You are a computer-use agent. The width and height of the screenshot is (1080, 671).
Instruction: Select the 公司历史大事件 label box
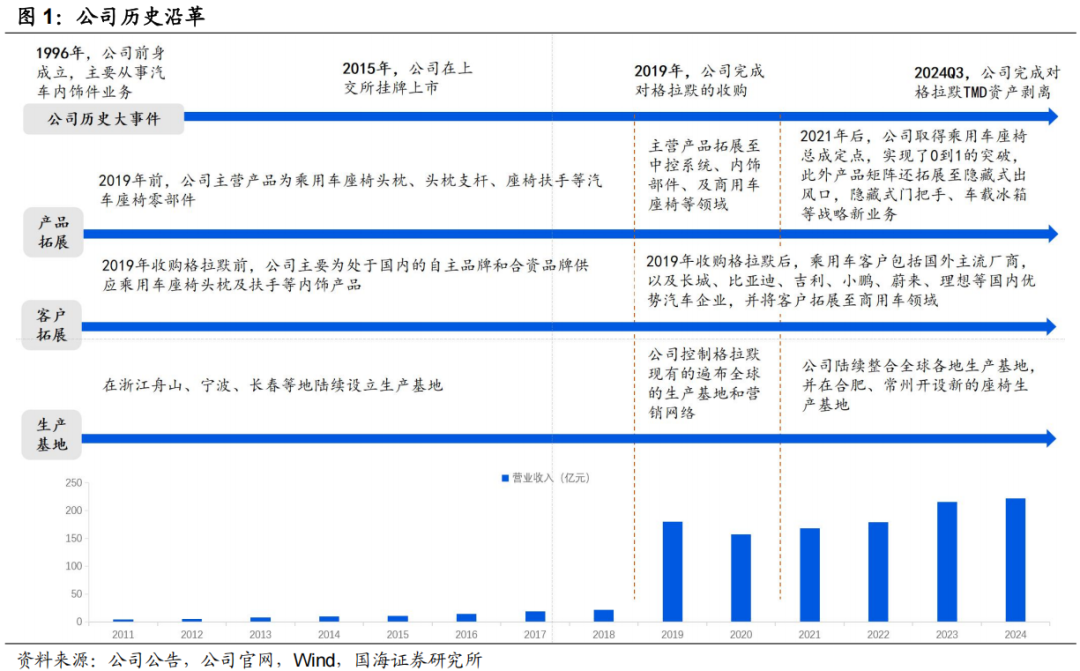tap(103, 119)
